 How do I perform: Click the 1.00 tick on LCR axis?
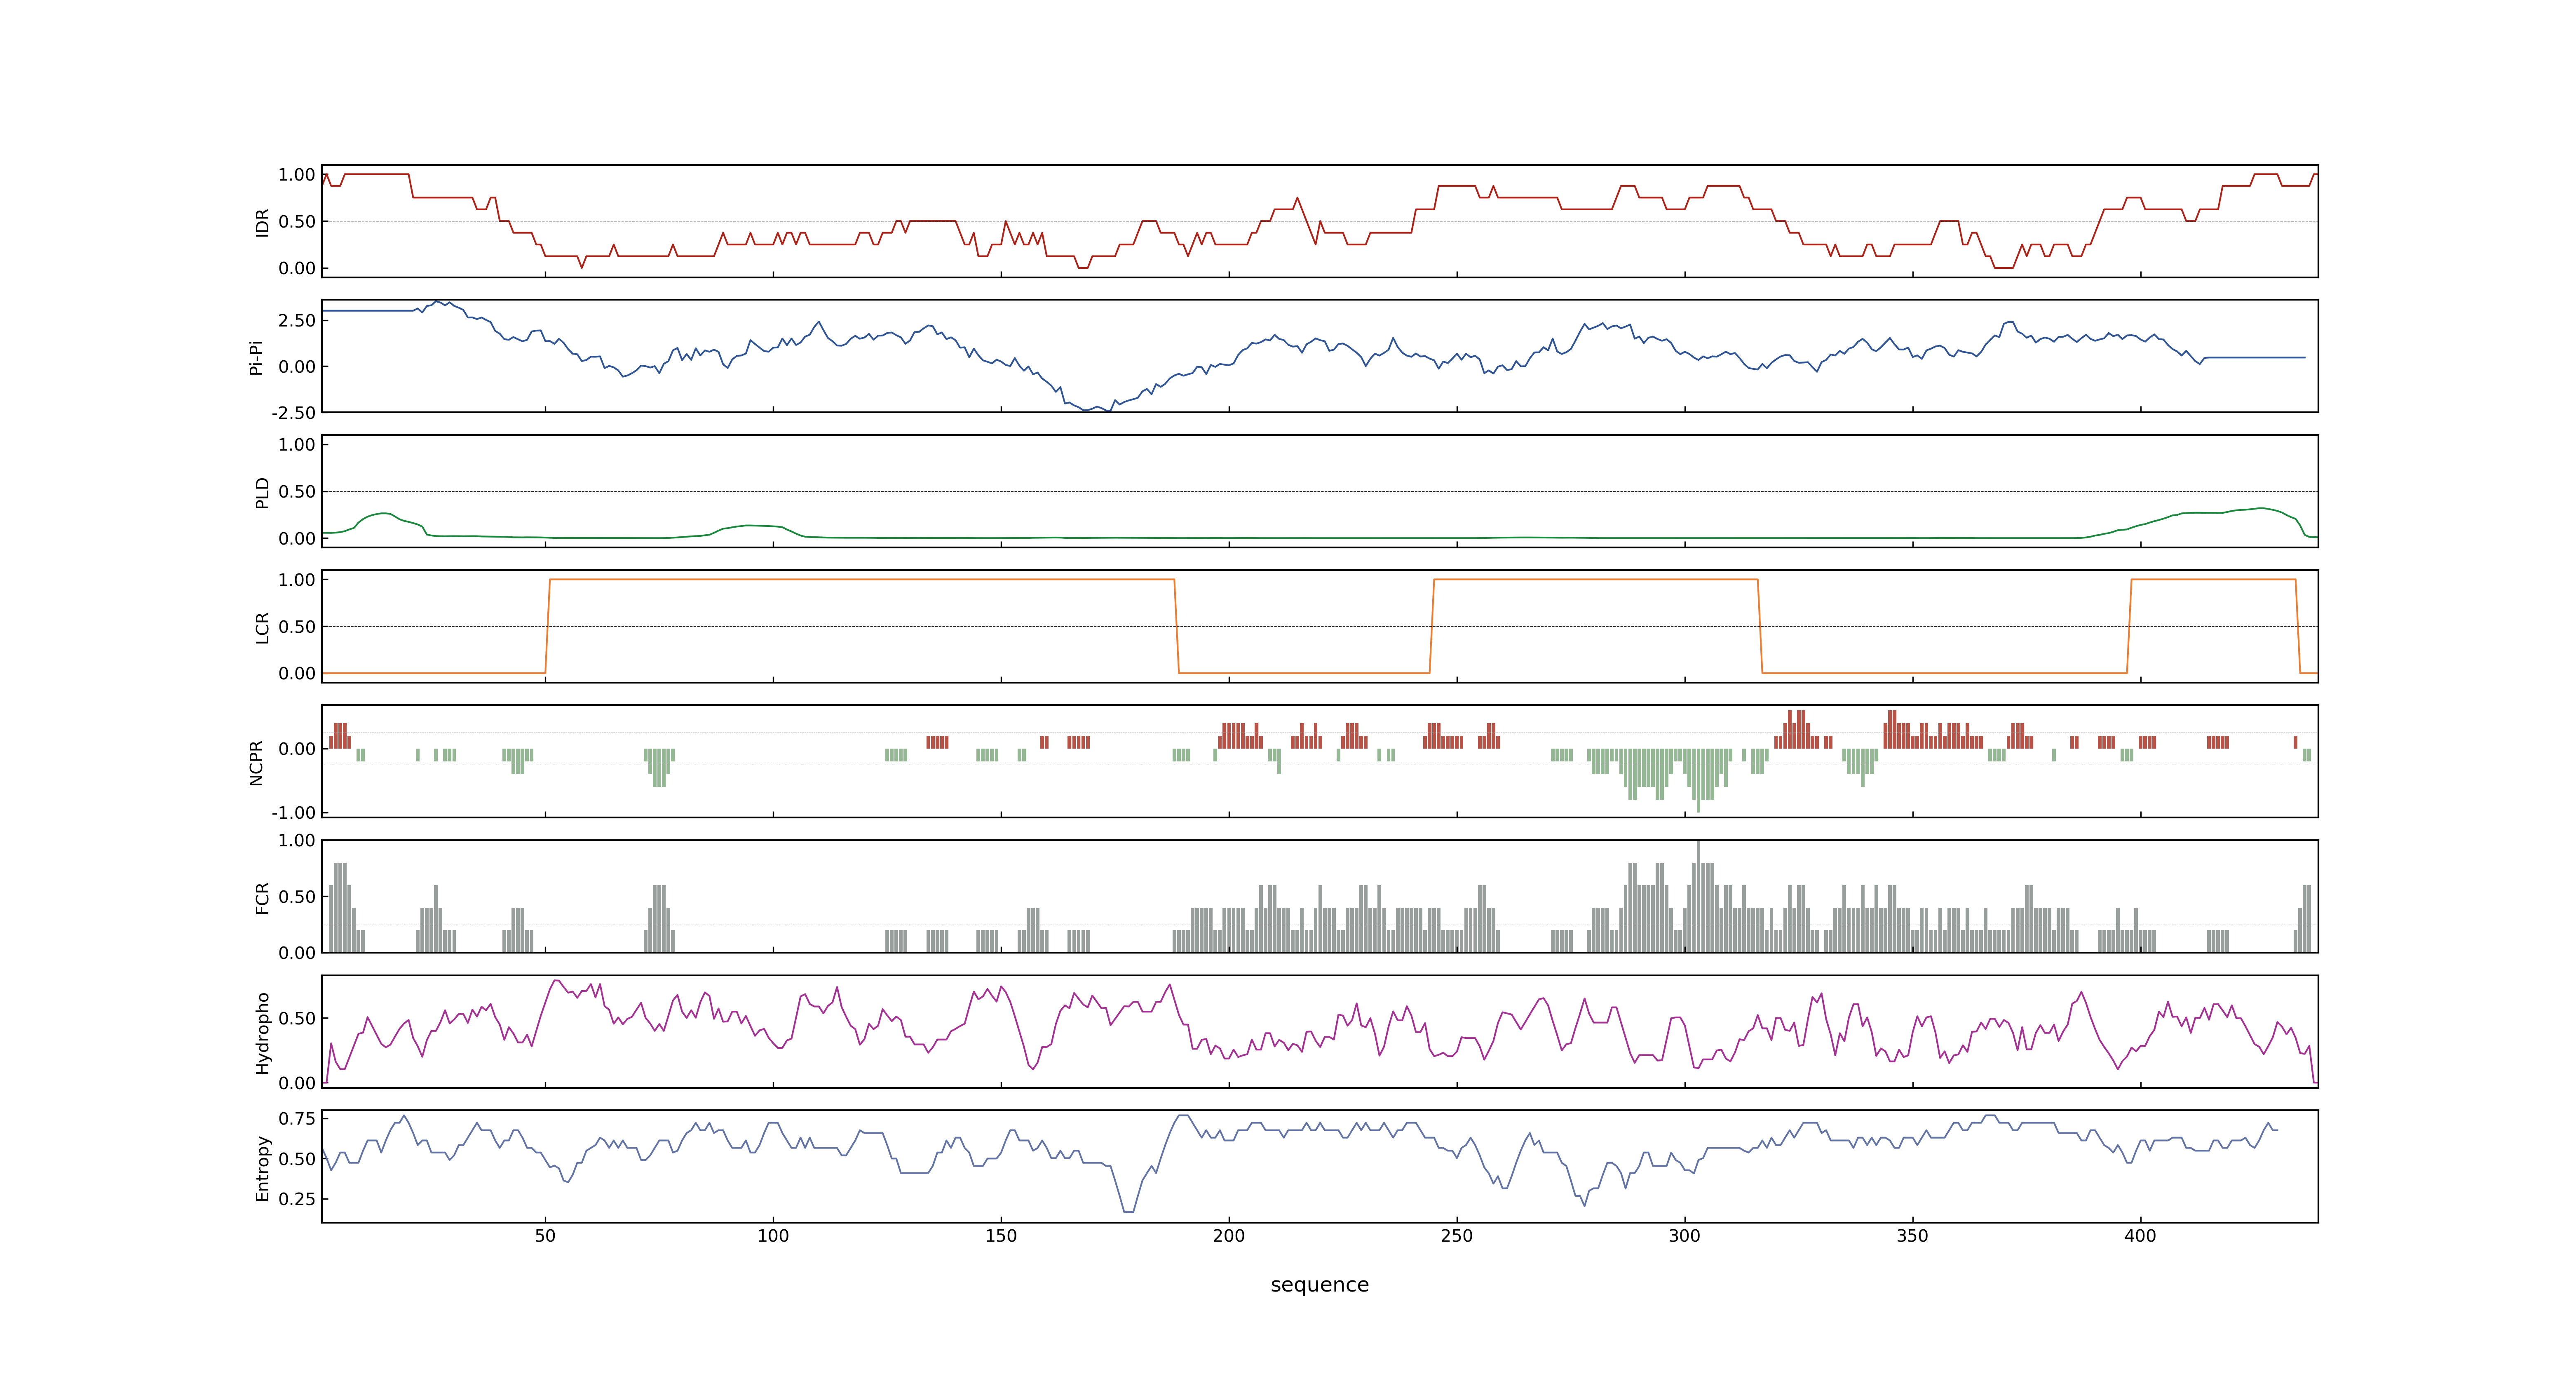[297, 580]
